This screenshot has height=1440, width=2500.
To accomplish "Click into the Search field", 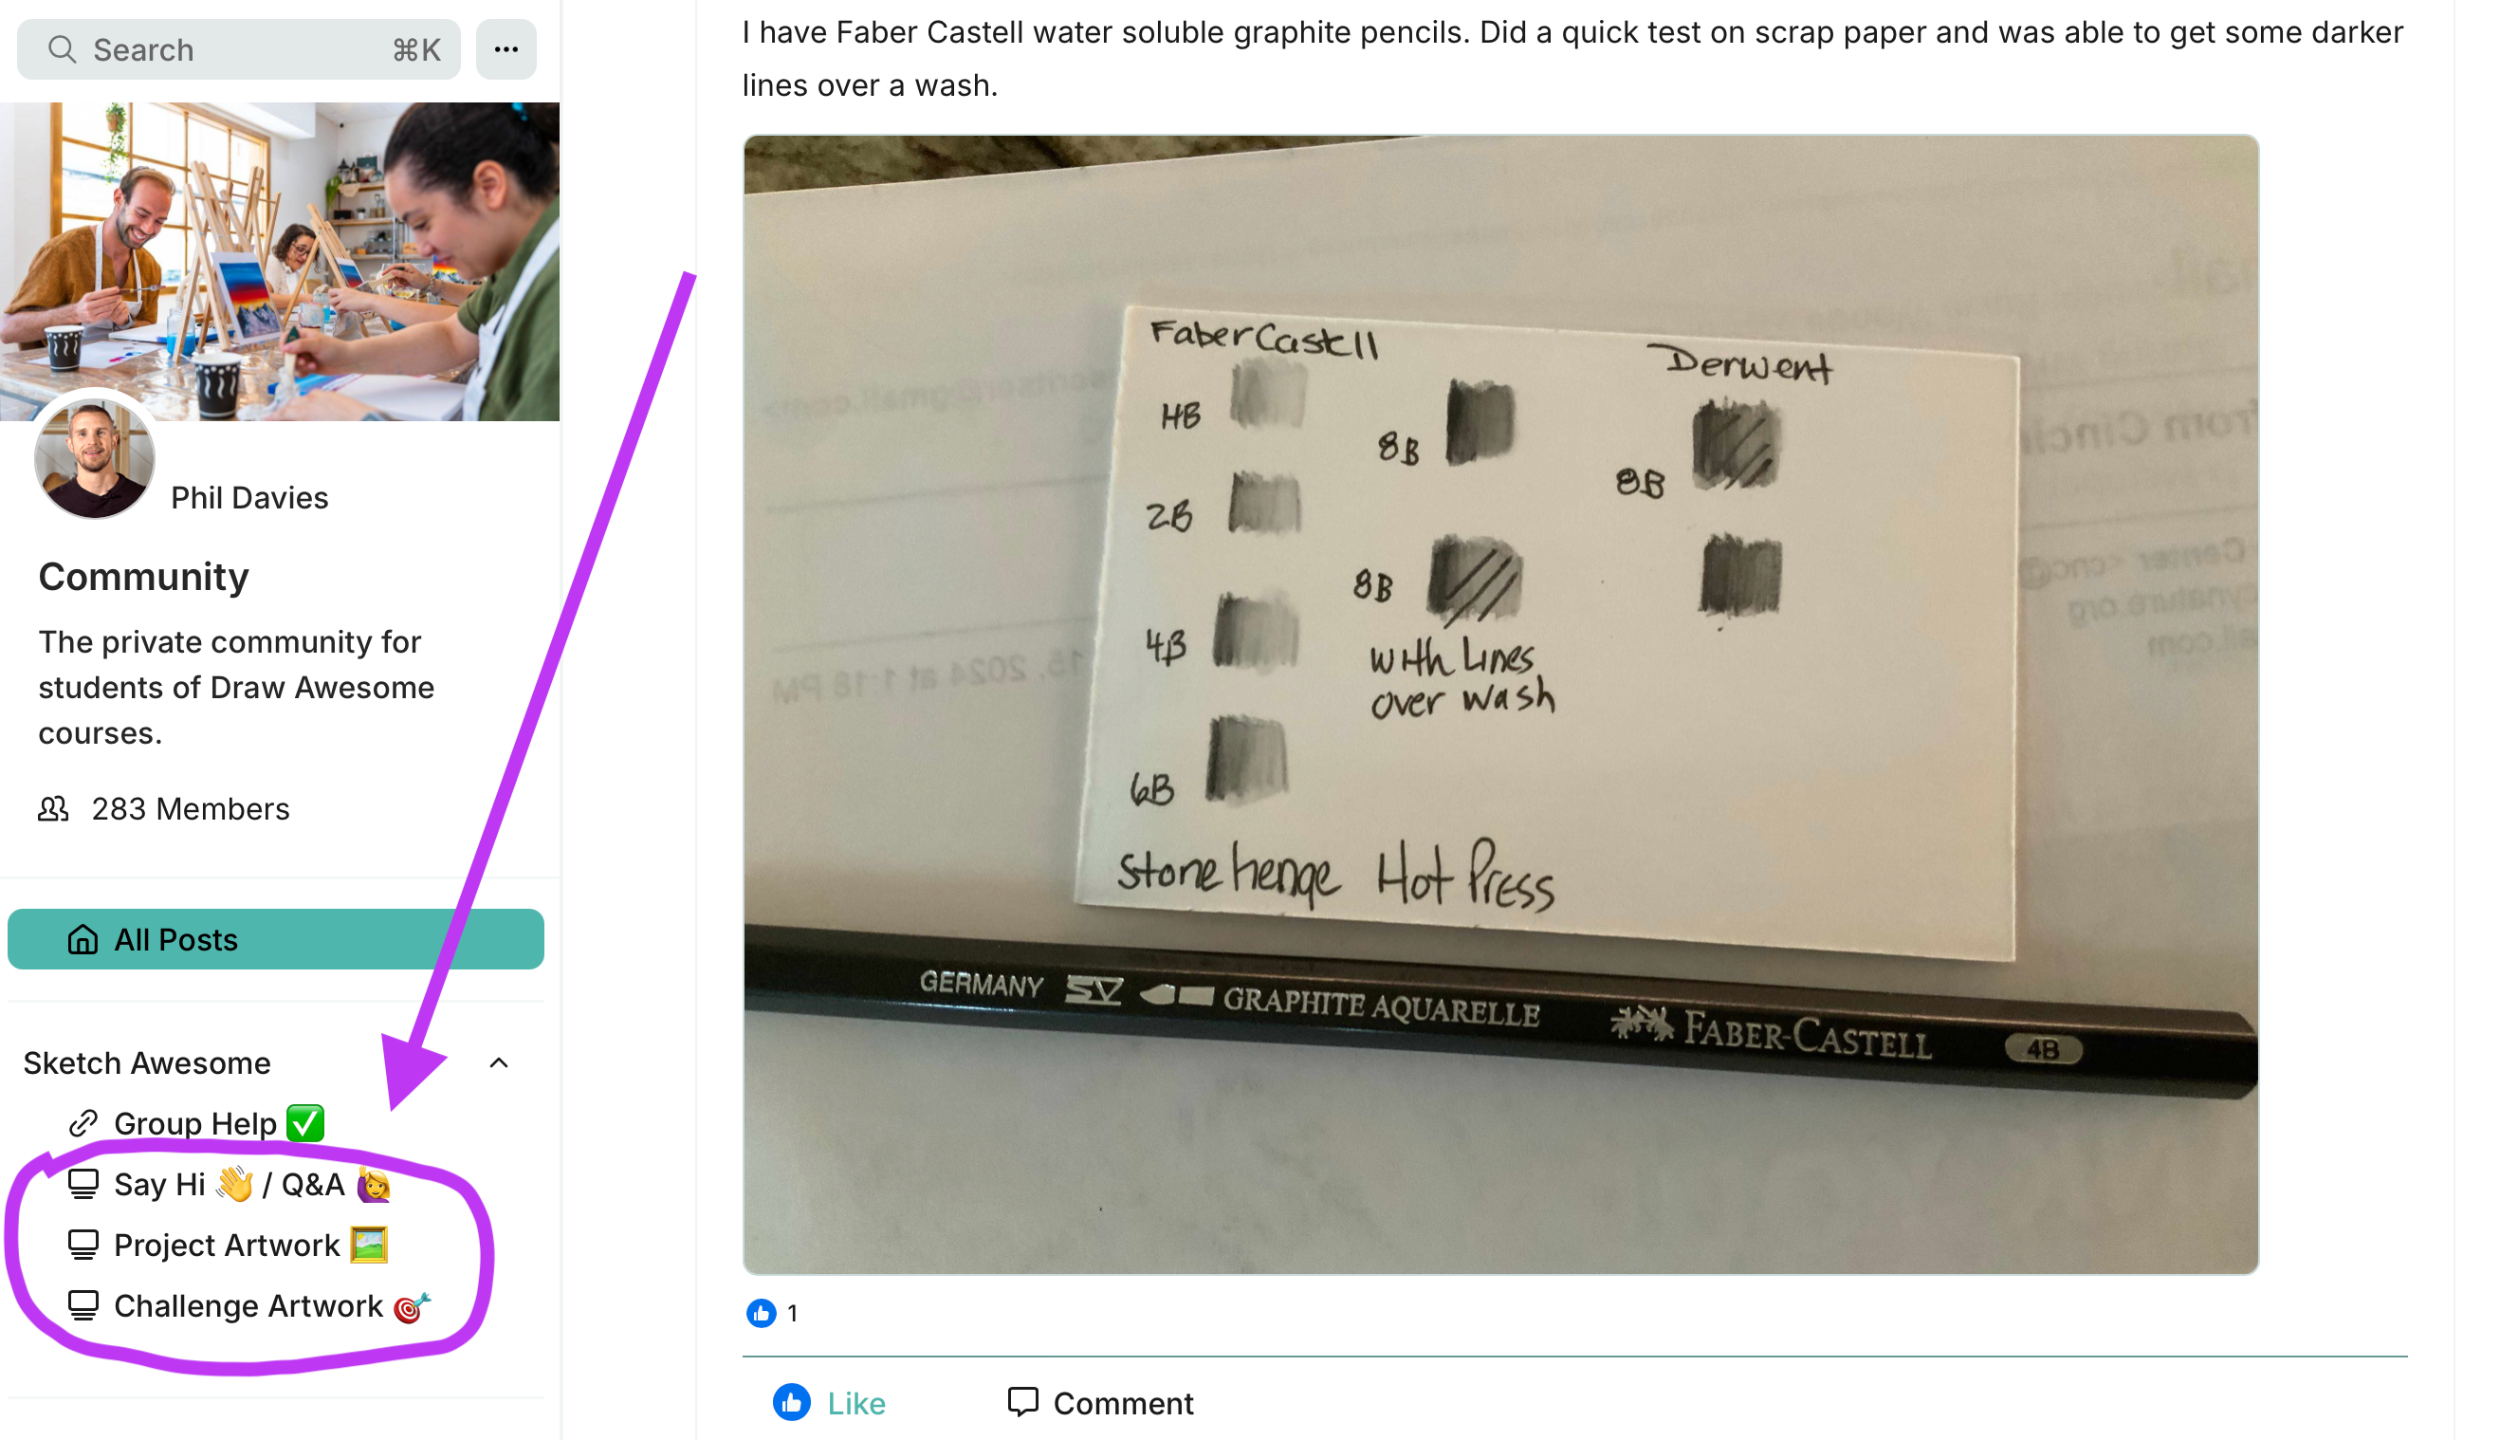I will pyautogui.click(x=239, y=49).
